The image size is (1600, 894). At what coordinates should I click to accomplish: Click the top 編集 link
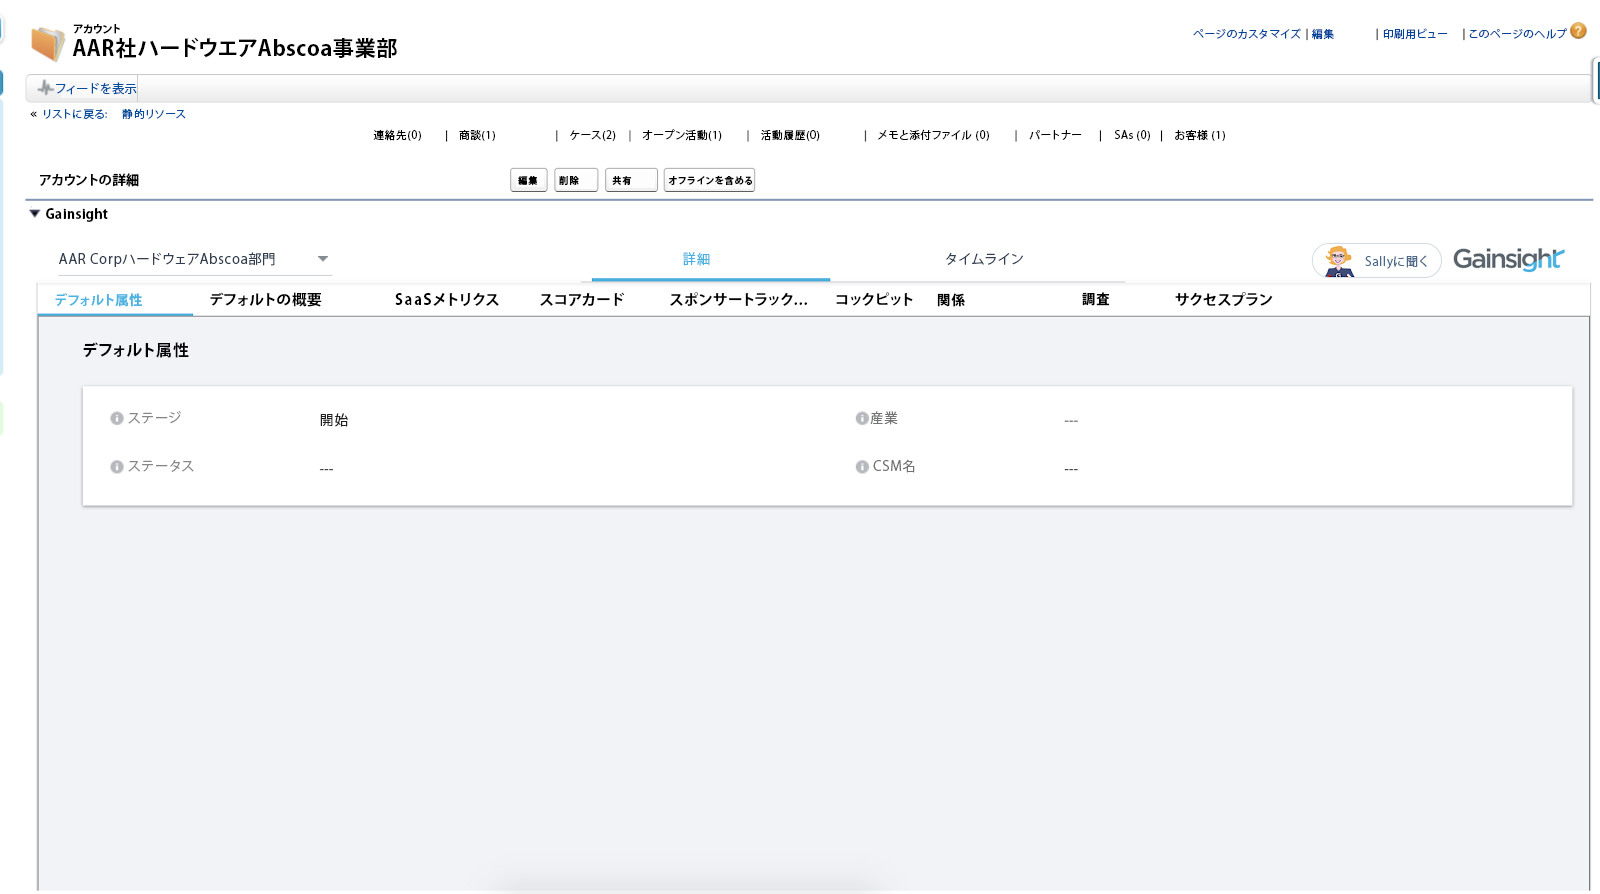[x=1323, y=34]
